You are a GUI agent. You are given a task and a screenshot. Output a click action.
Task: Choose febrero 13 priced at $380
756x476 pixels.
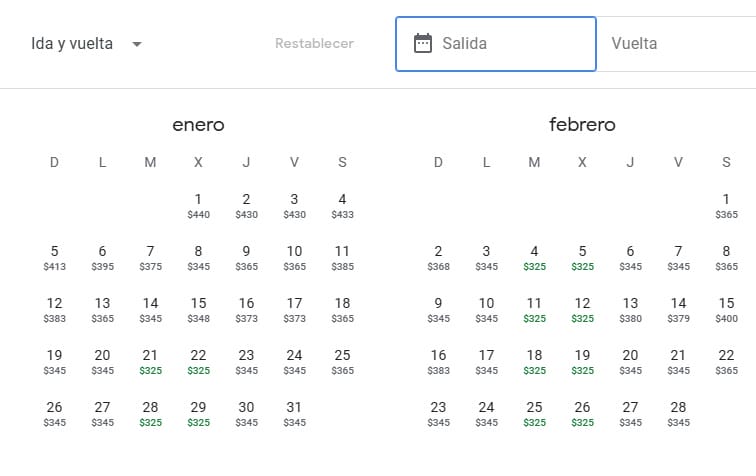pyautogui.click(x=630, y=309)
